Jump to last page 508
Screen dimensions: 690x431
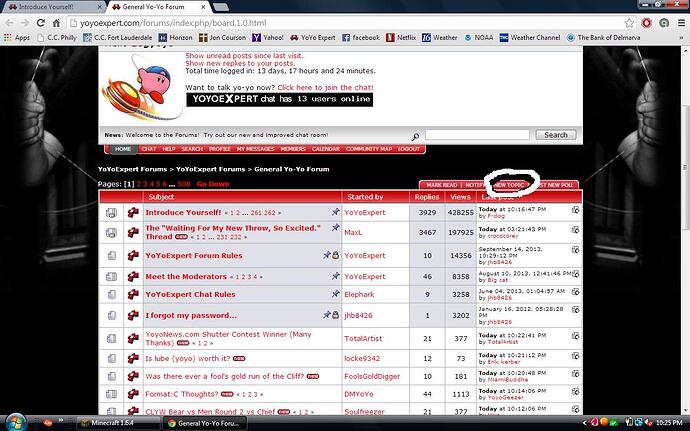pyautogui.click(x=184, y=184)
